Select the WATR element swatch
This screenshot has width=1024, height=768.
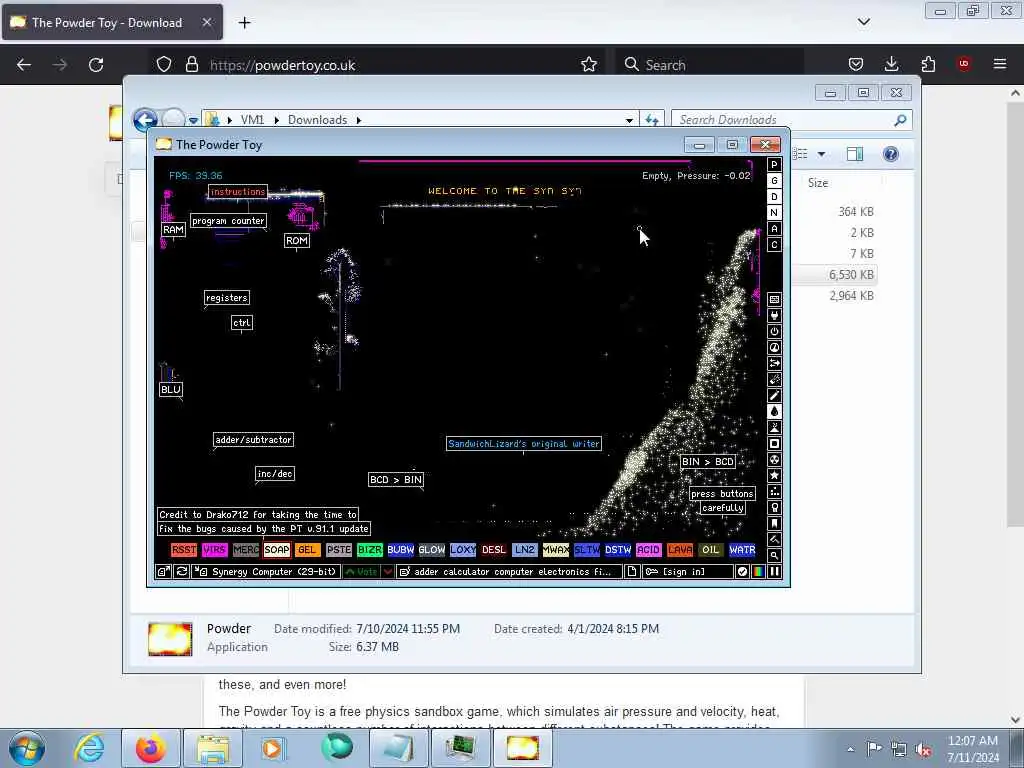pyautogui.click(x=742, y=550)
